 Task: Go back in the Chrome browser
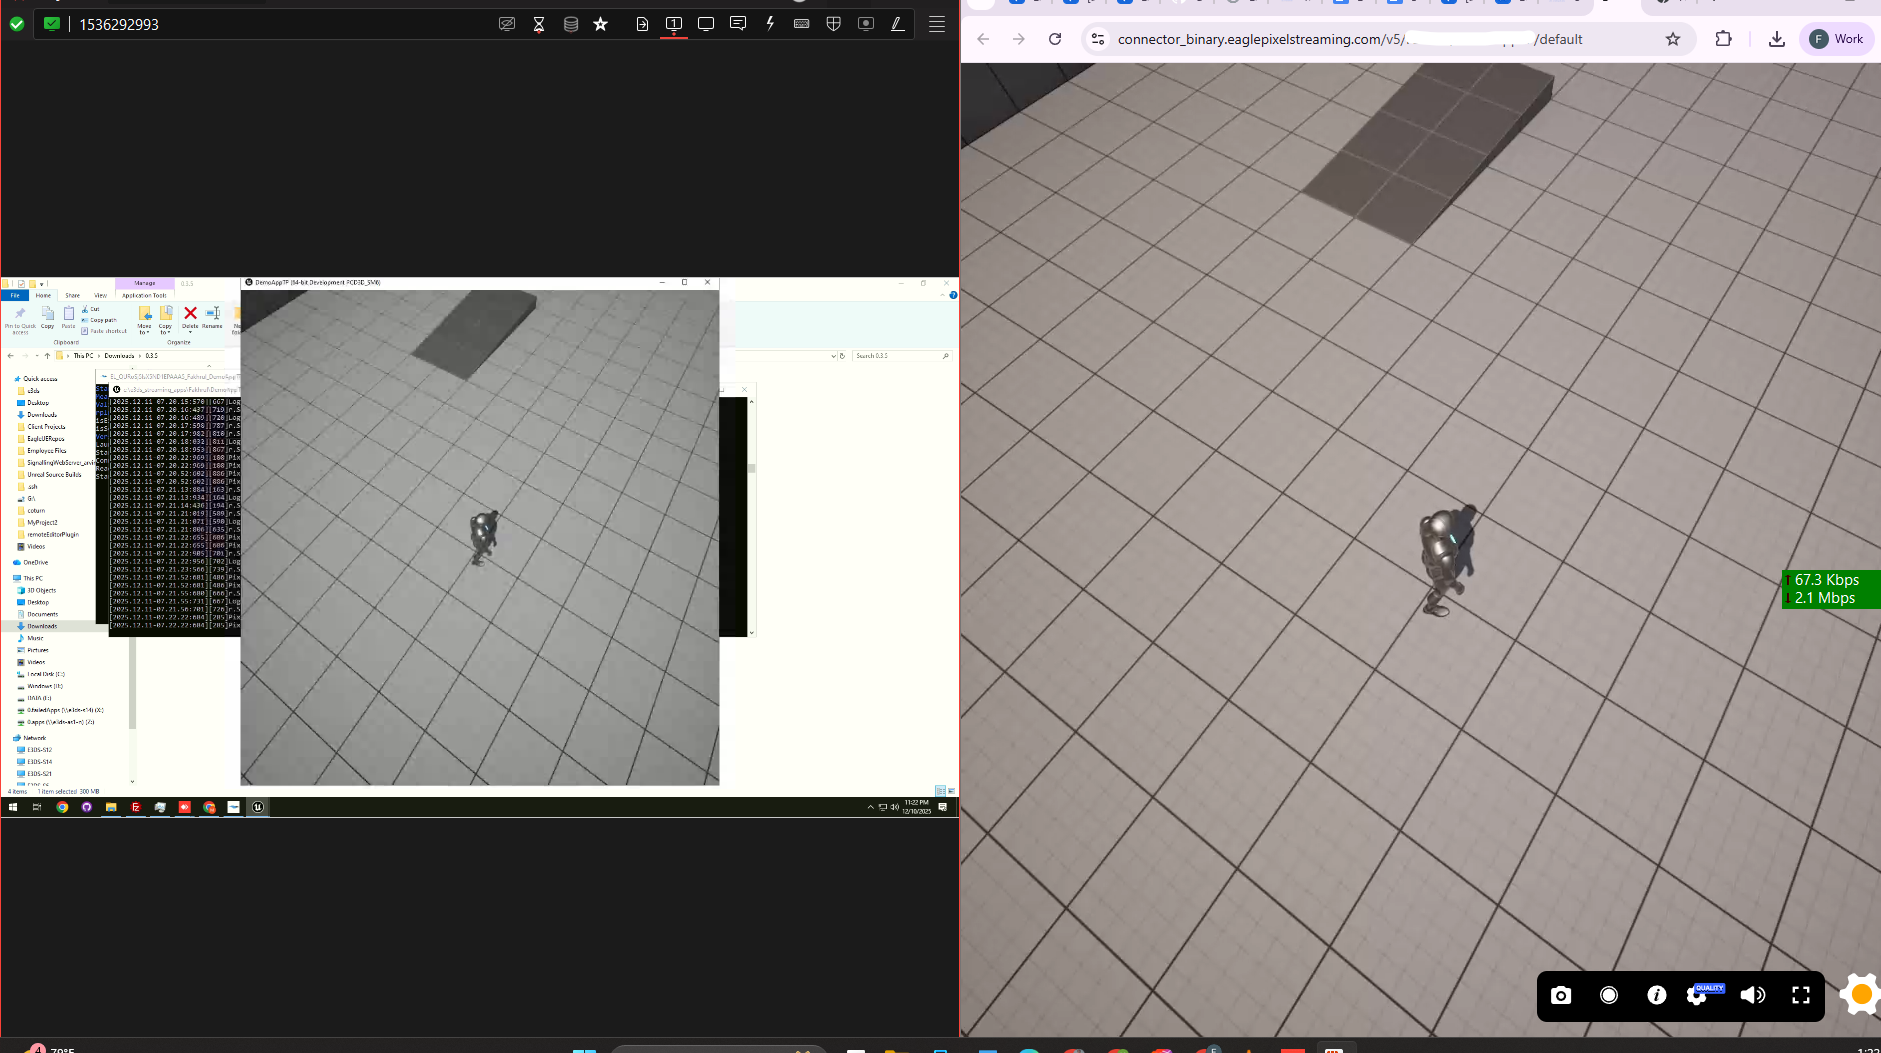[983, 39]
